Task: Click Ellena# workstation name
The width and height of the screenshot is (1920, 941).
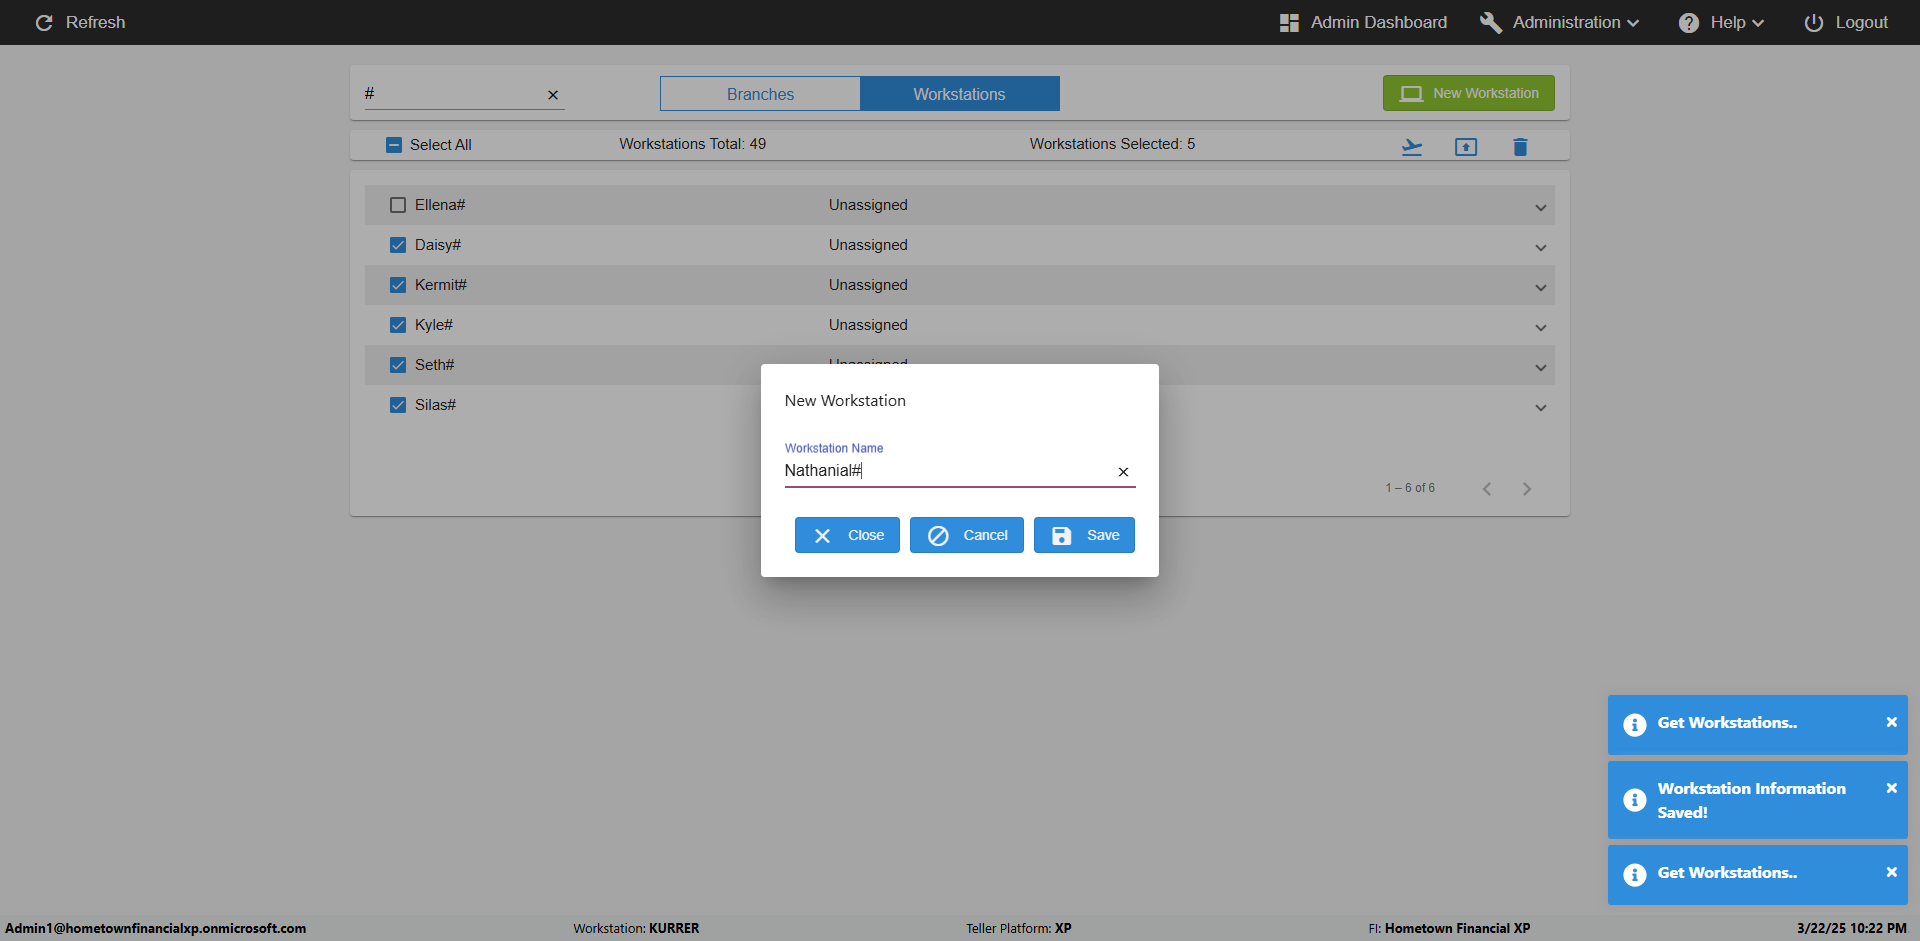Action: [440, 205]
